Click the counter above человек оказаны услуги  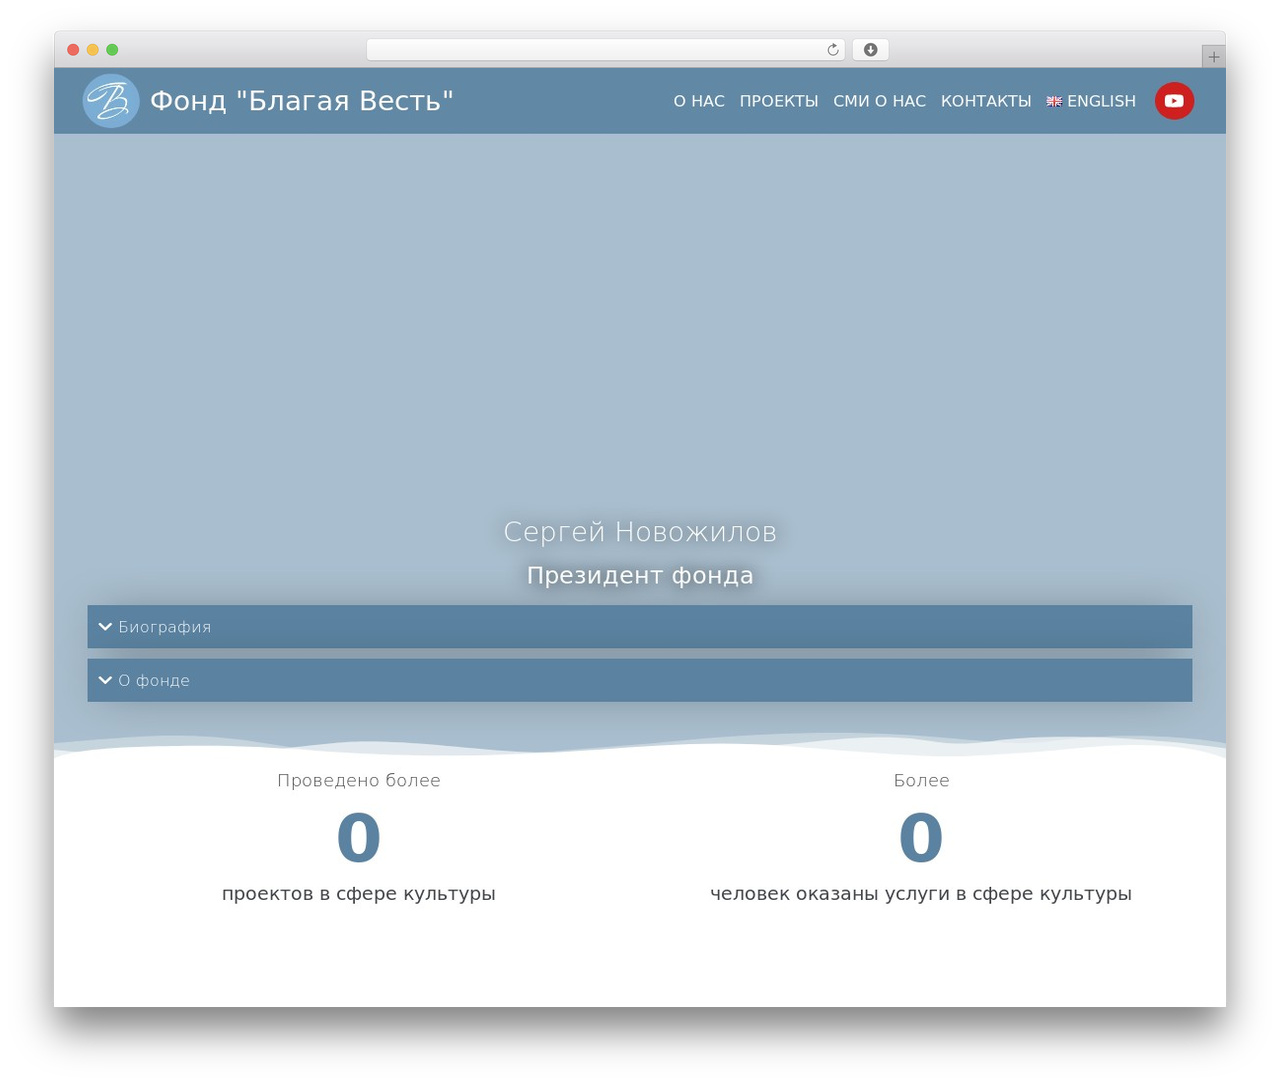point(921,837)
